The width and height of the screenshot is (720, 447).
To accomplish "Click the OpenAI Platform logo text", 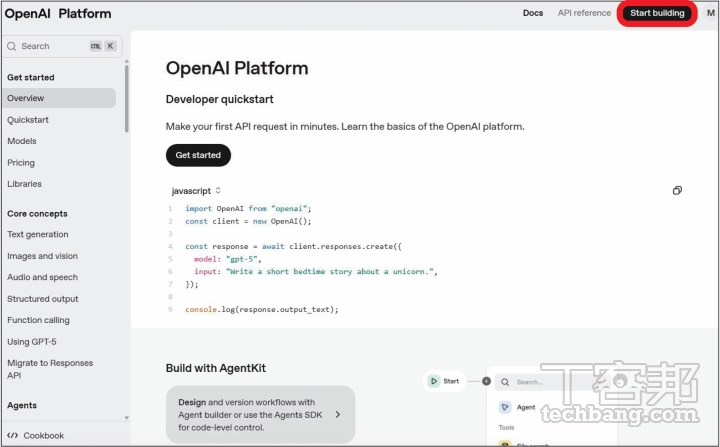I will [58, 13].
